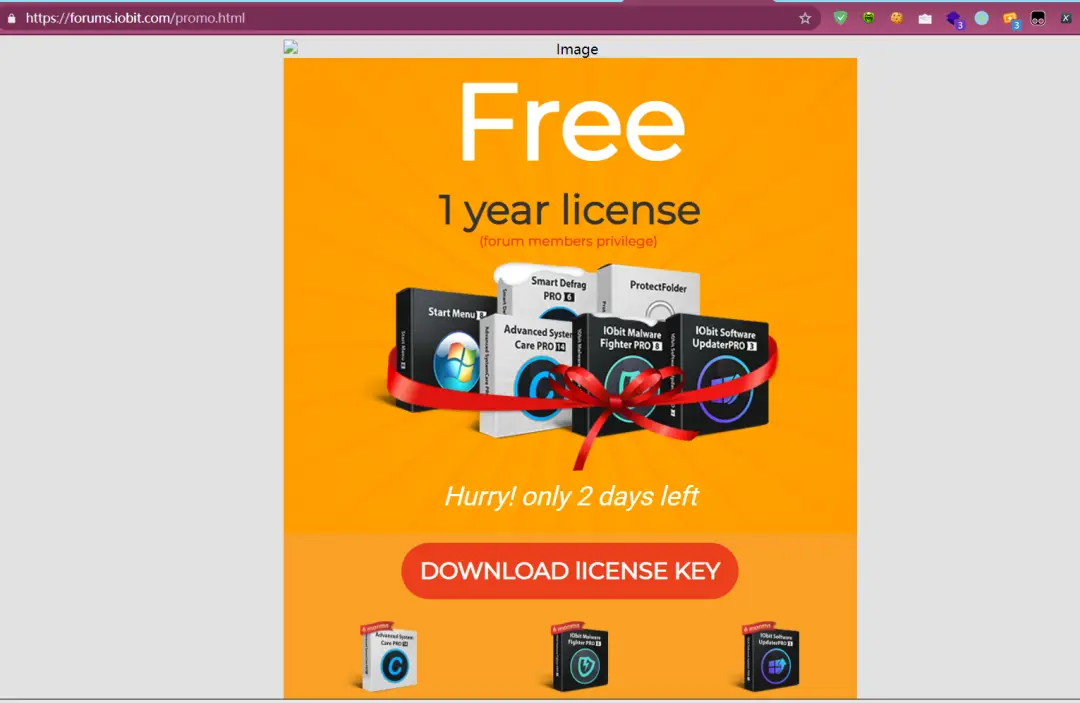Click the Start Menu box in the bundle
Viewport: 1080px width, 703px height.
click(442, 348)
